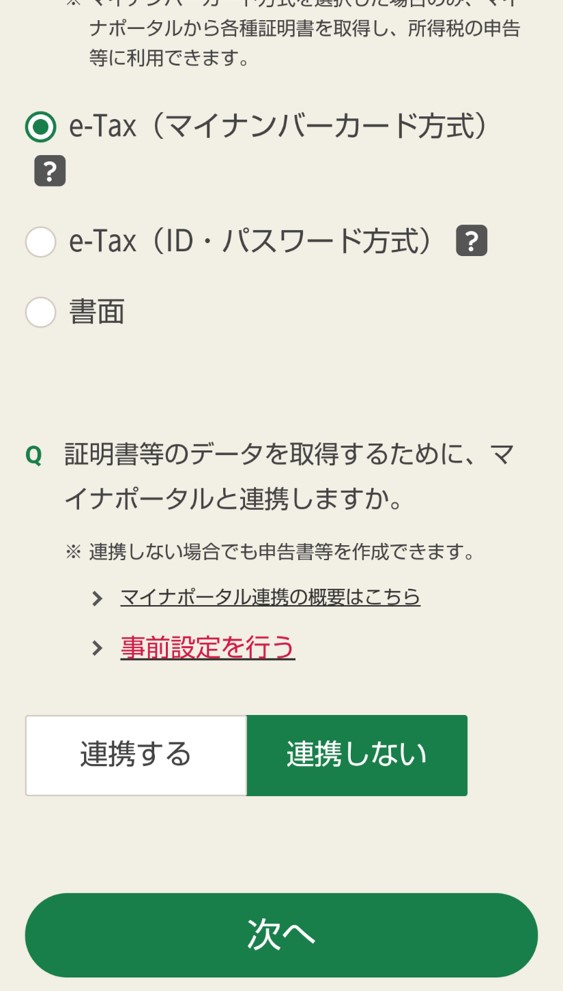This screenshot has width=563, height=991.
Task: Open マイナポータル連携の概要はこちら link
Action: tap(270, 597)
